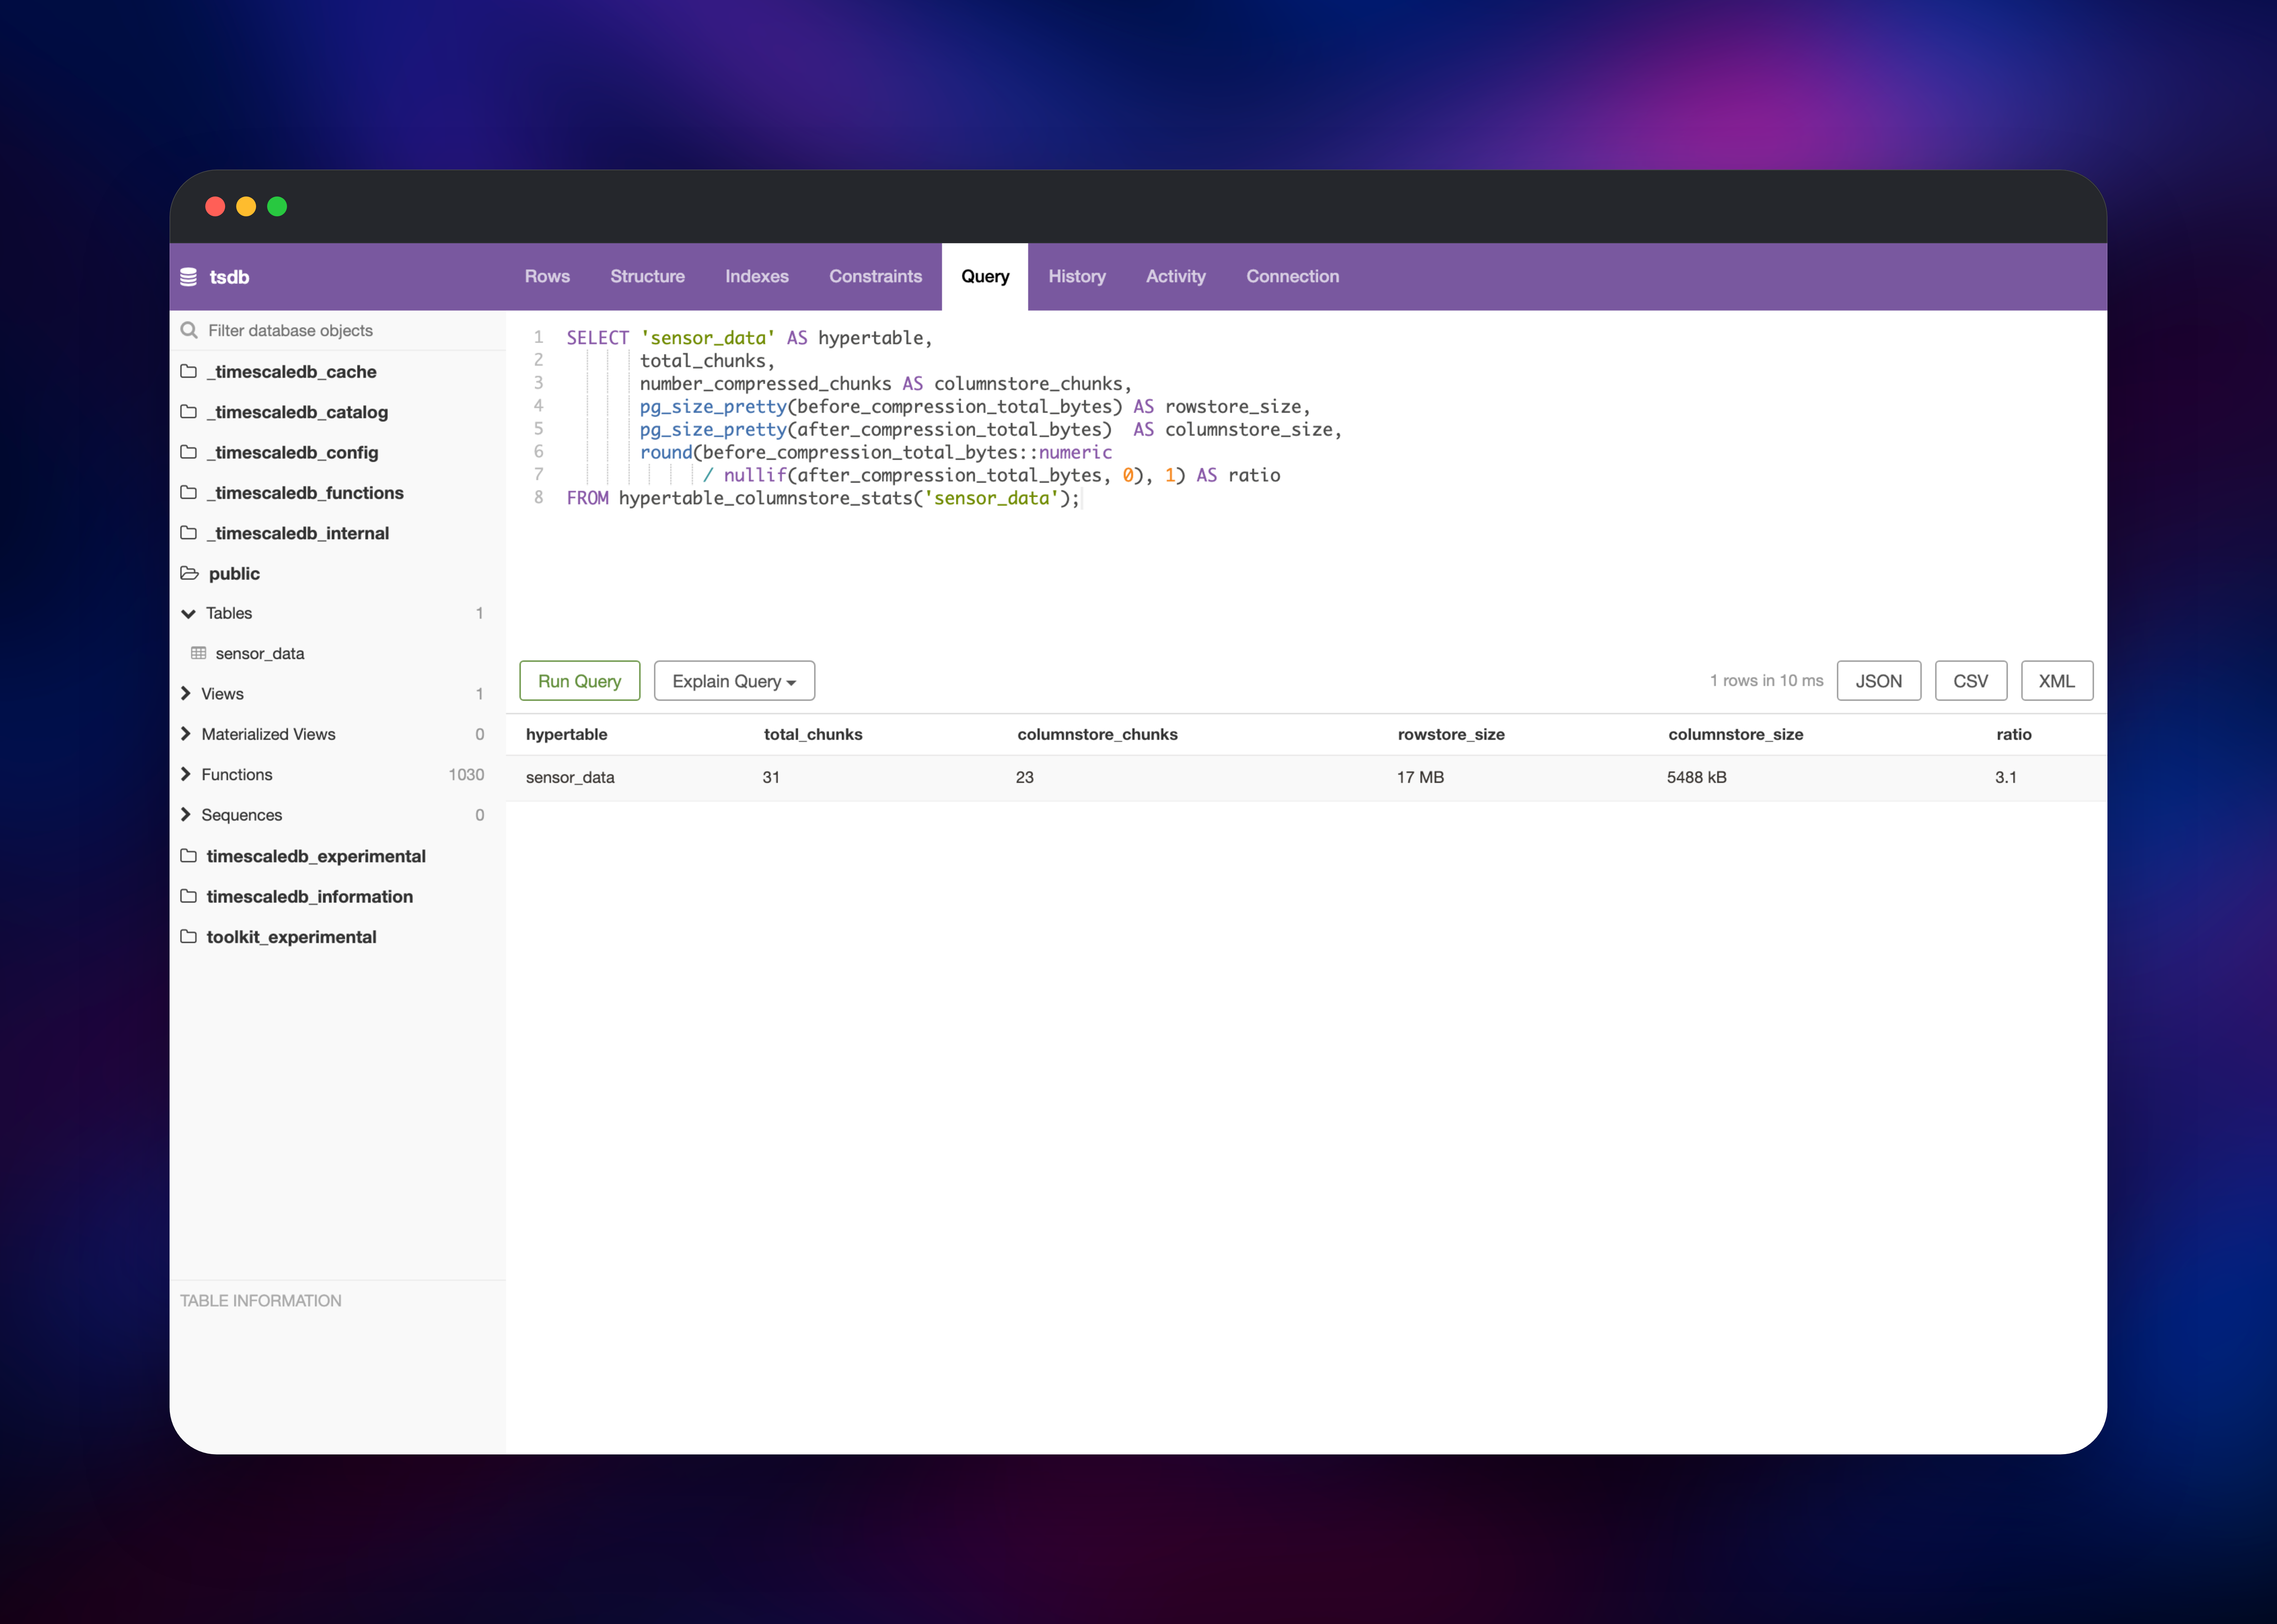This screenshot has width=2277, height=1624.
Task: Open the Explain Query dropdown
Action: click(x=734, y=681)
